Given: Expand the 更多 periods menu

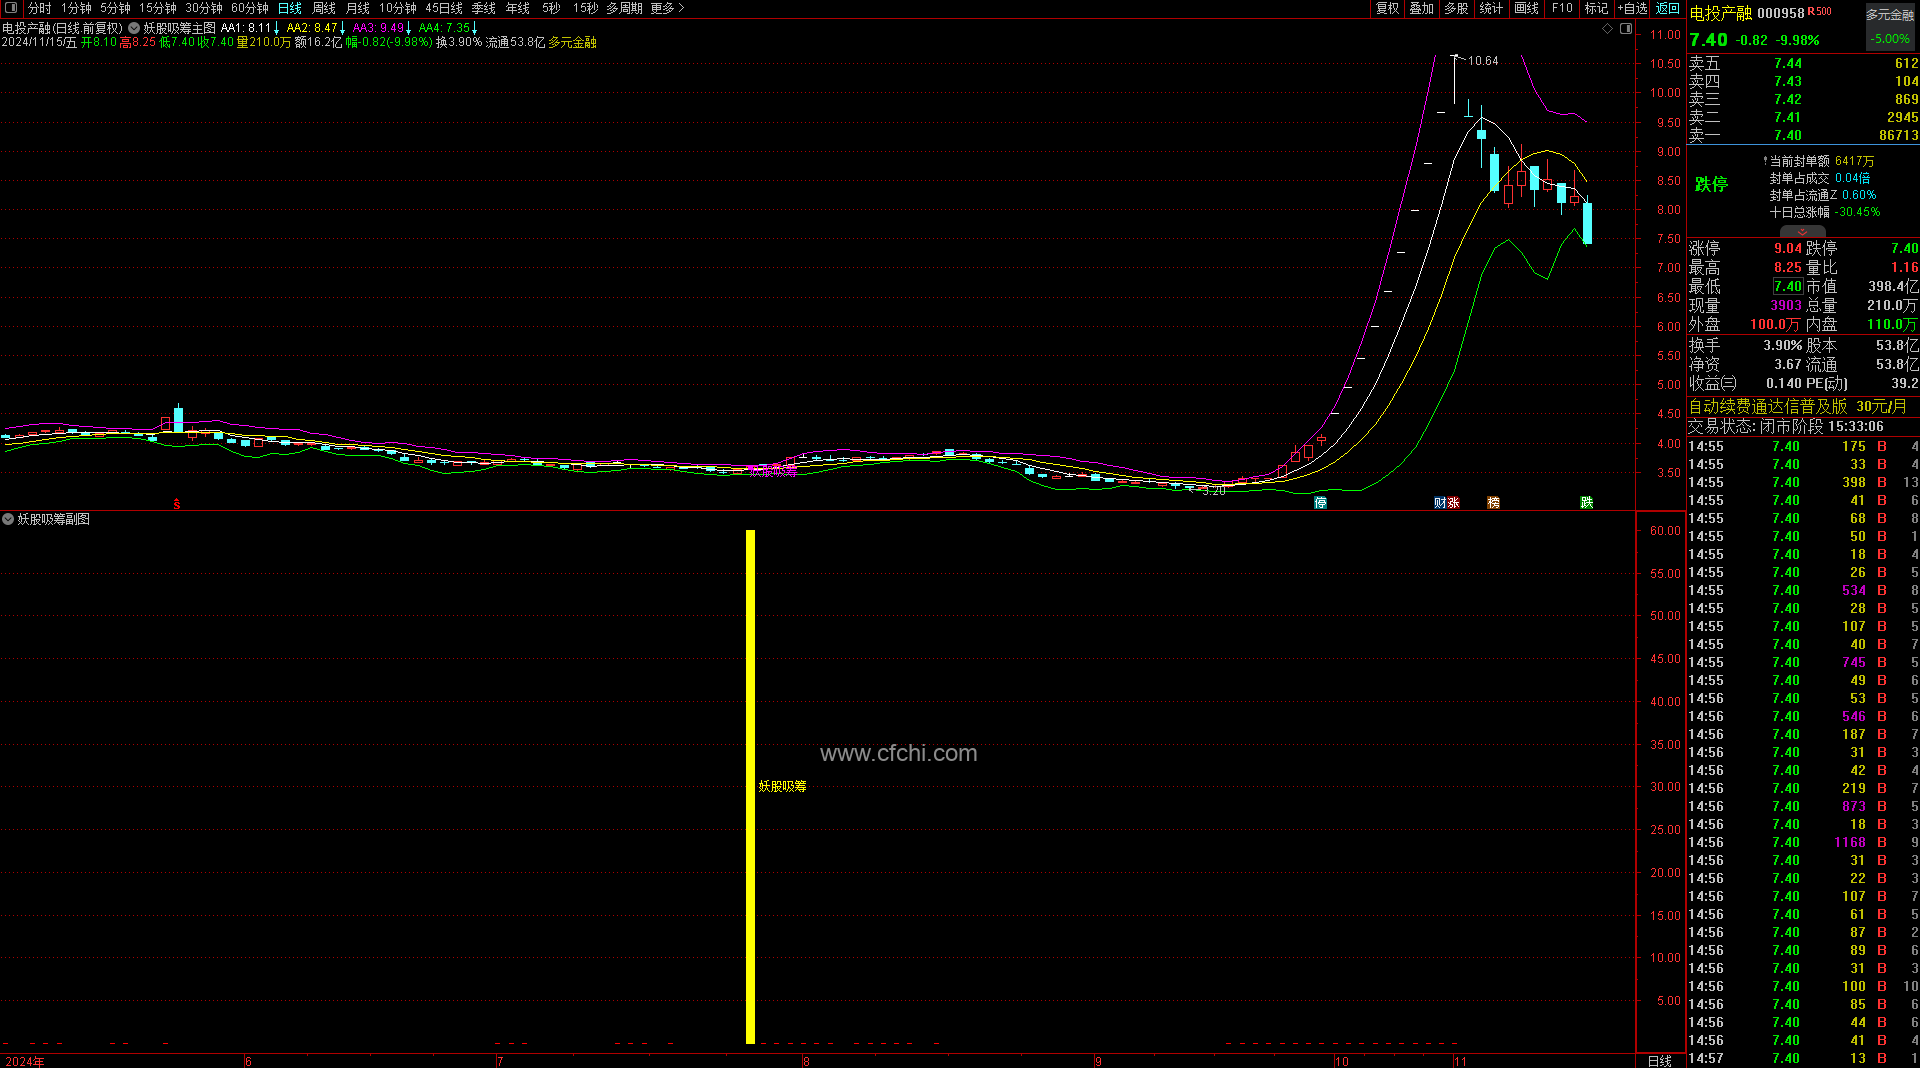Looking at the screenshot, I should coord(667,8).
